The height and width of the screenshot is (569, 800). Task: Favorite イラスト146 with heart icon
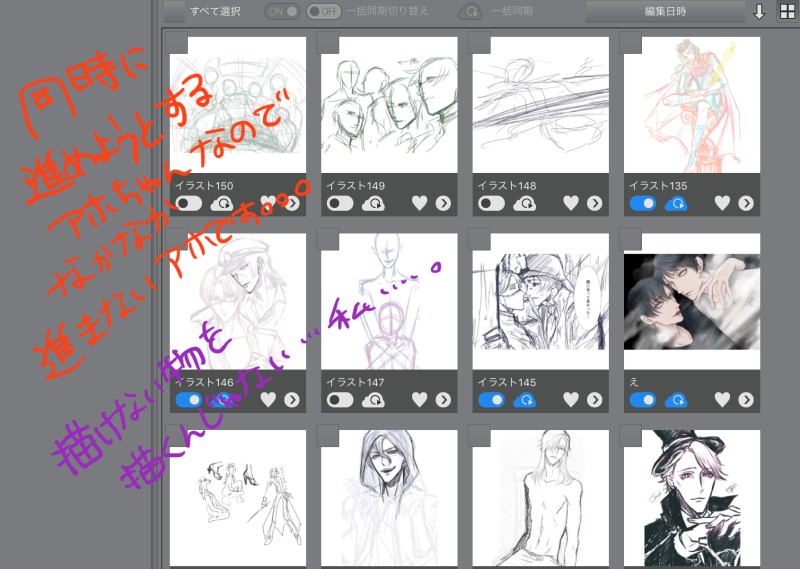click(x=268, y=400)
